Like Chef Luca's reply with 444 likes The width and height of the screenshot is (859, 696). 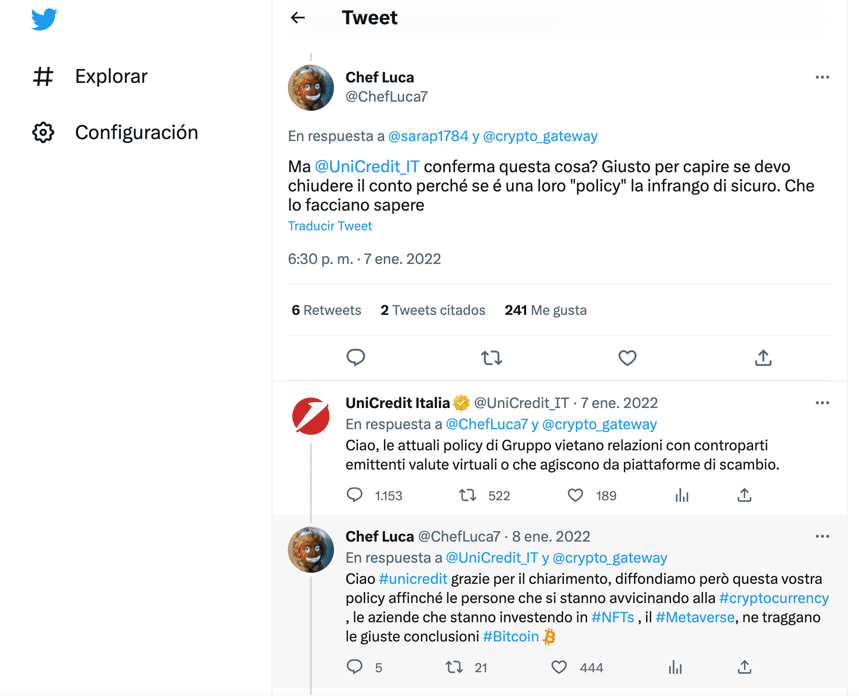pyautogui.click(x=559, y=667)
